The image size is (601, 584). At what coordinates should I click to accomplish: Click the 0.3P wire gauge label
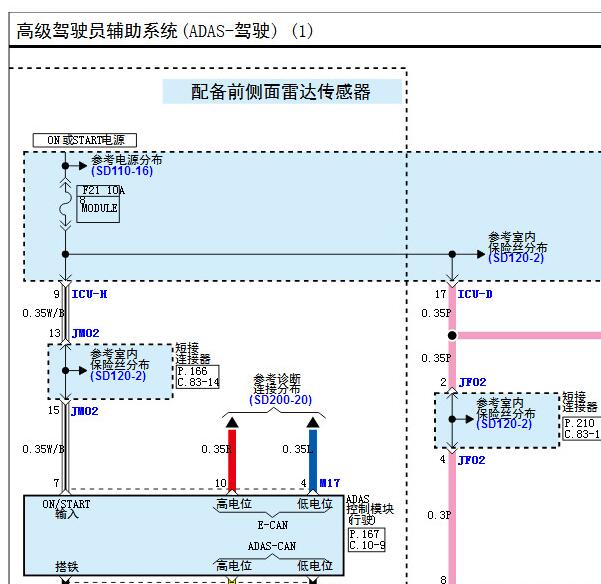coord(439,515)
